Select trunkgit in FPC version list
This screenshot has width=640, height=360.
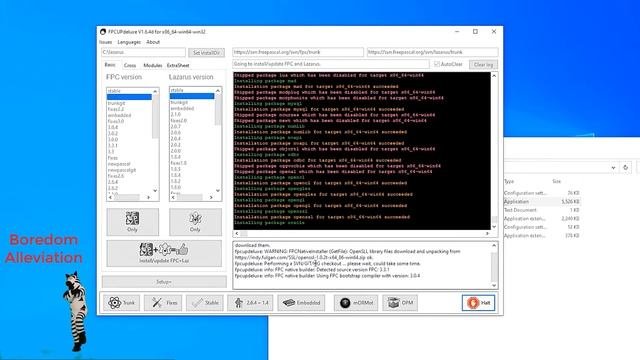point(117,103)
